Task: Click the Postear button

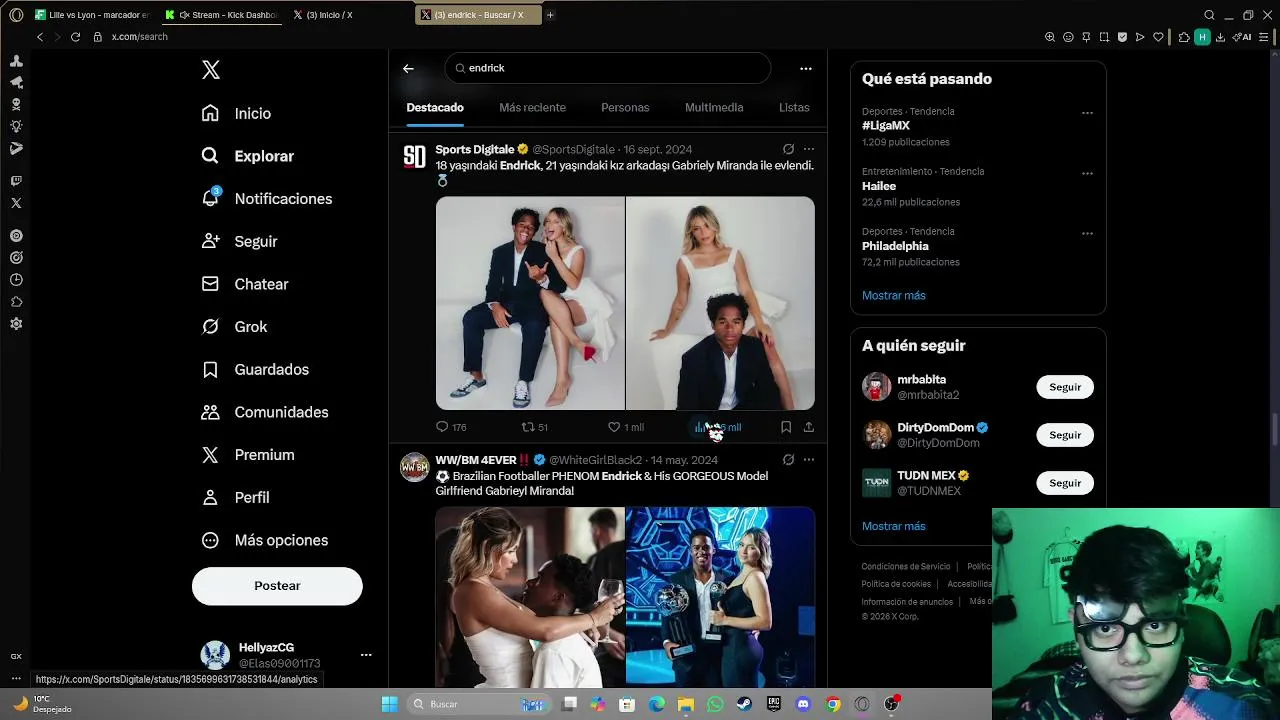Action: (277, 586)
